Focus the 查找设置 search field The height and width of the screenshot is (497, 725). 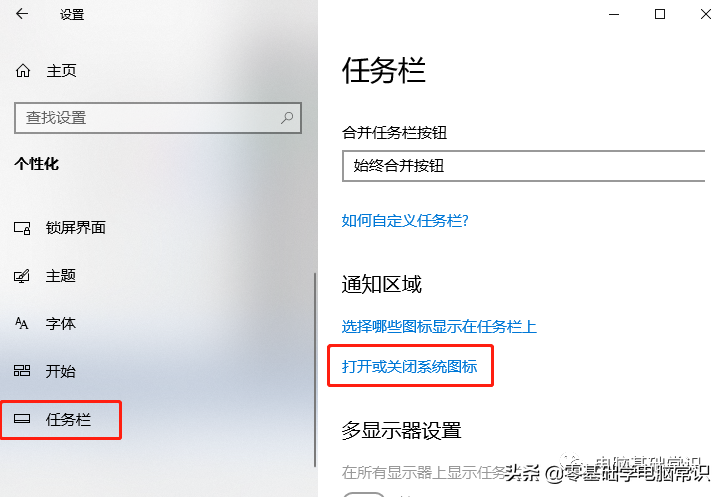(x=158, y=118)
